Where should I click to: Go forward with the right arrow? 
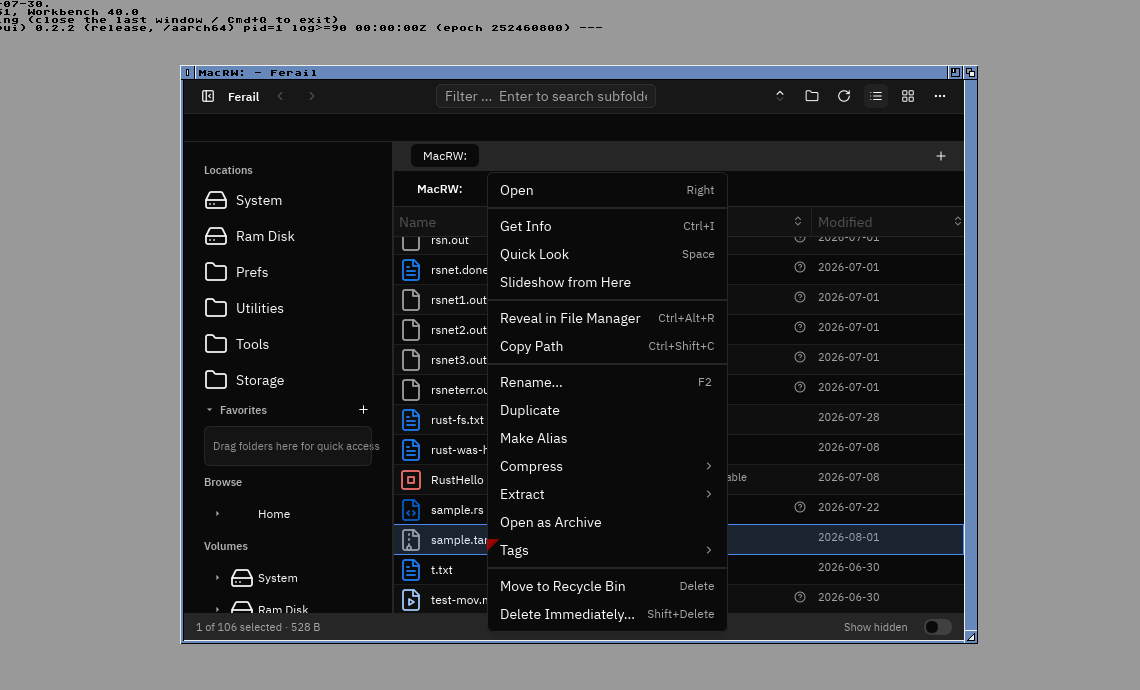point(312,96)
